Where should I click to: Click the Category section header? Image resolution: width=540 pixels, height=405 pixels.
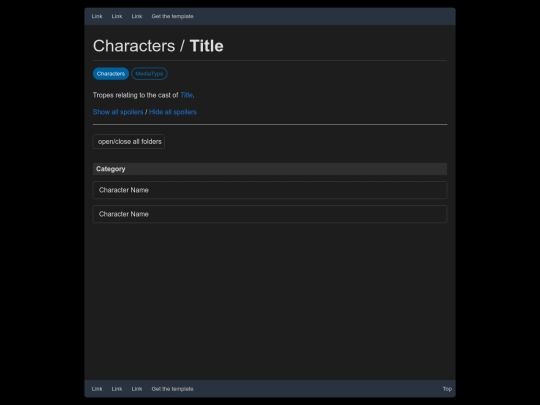[x=270, y=169]
